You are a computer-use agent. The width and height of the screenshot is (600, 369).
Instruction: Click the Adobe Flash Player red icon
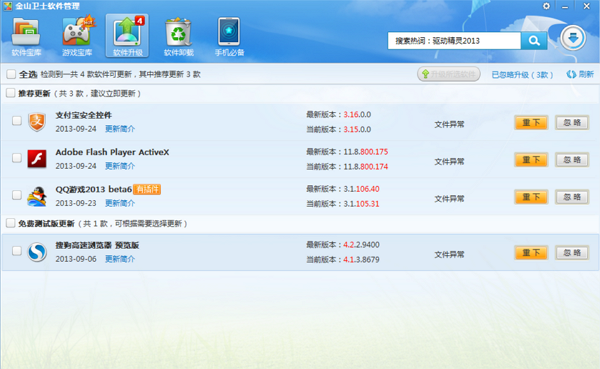[x=37, y=159]
